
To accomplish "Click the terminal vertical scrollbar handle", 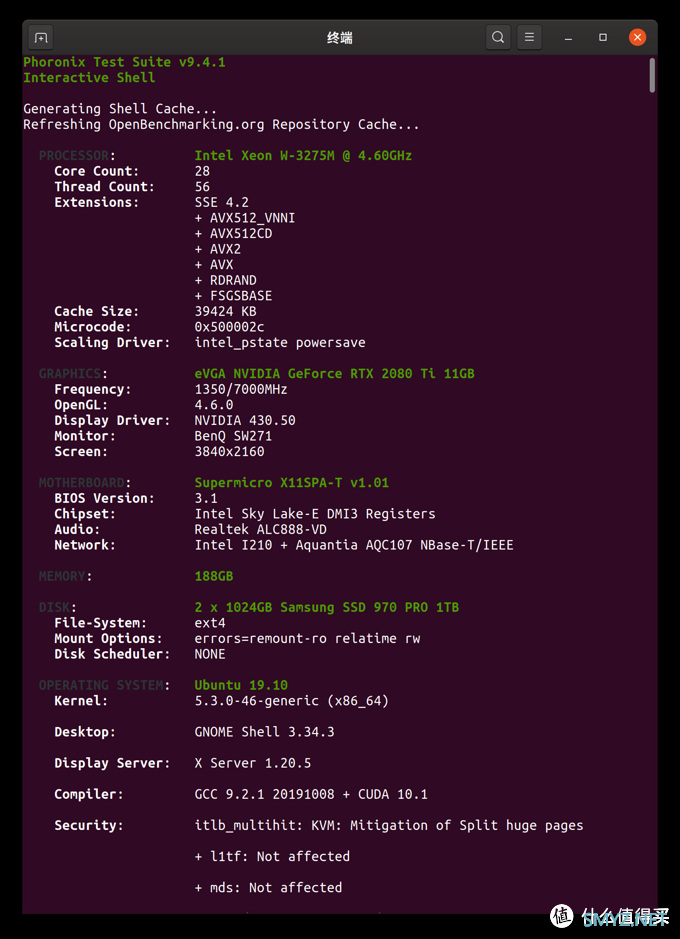I will coord(652,75).
